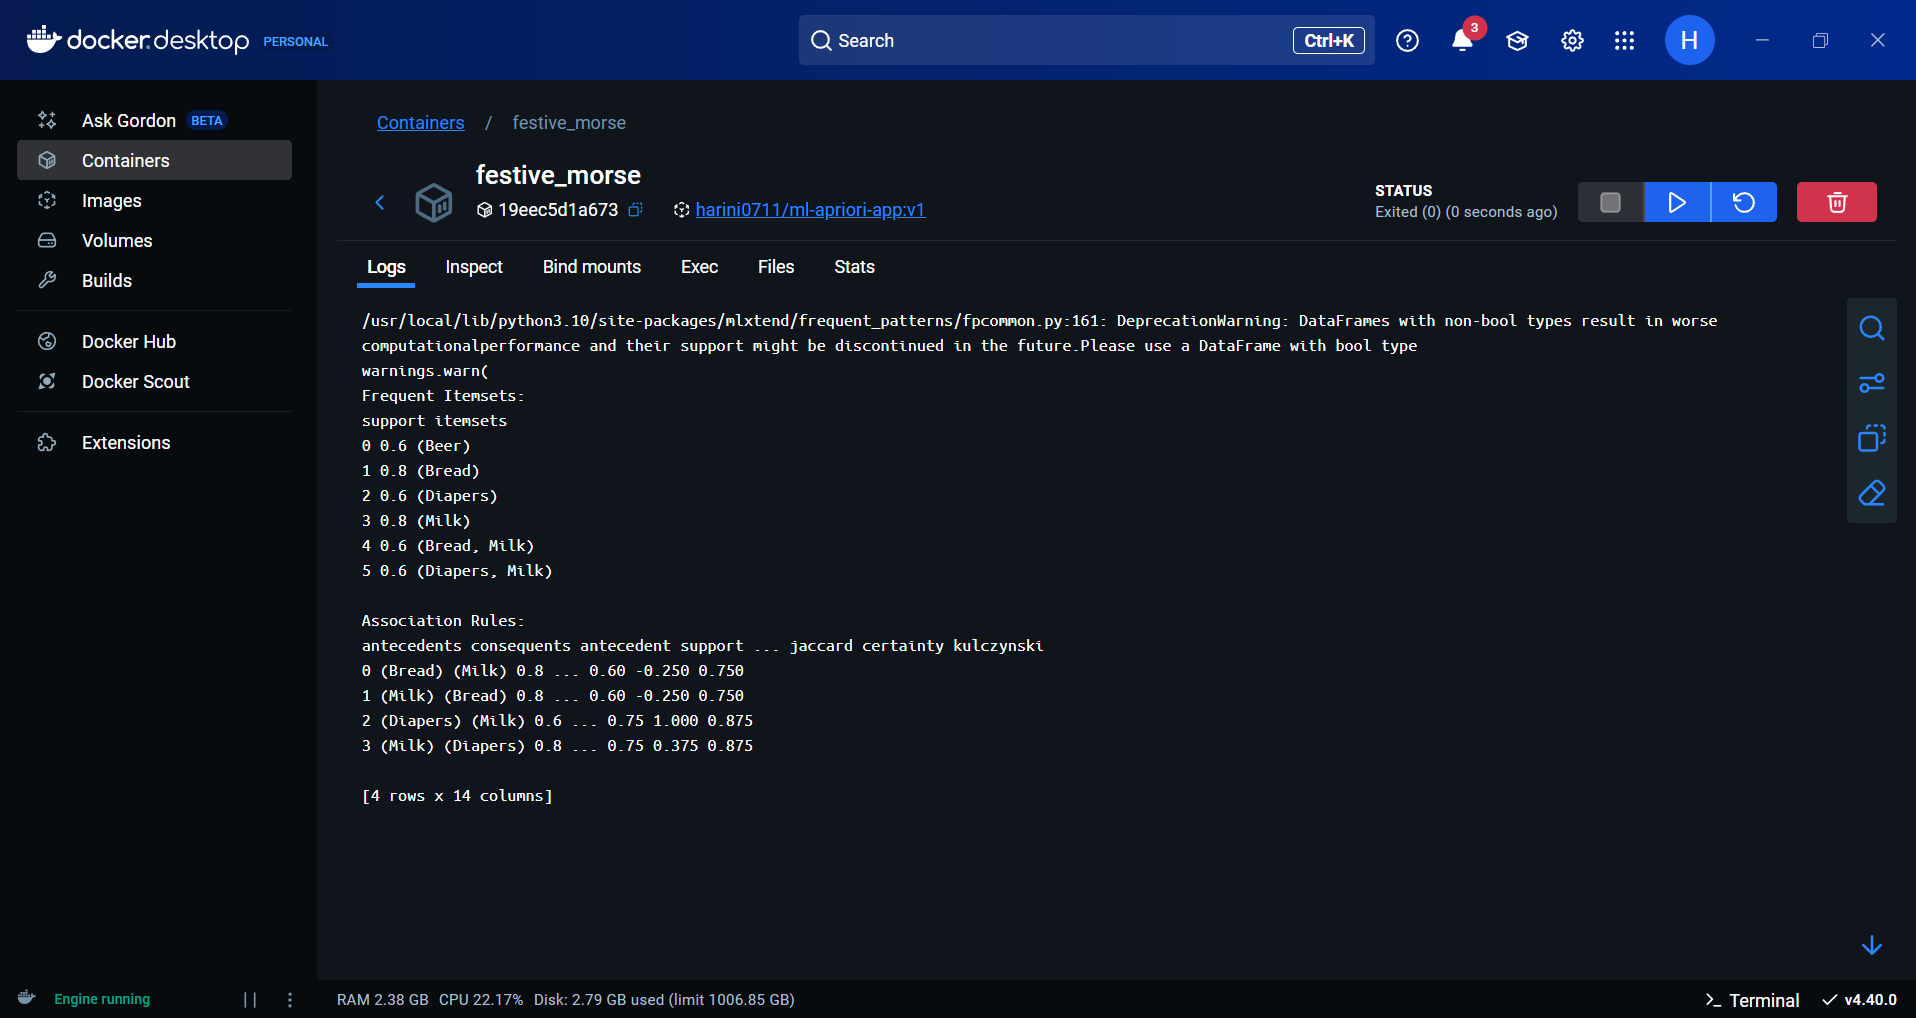Open notifications bell with 3 alerts
Viewport: 1916px width, 1018px height.
[1462, 40]
